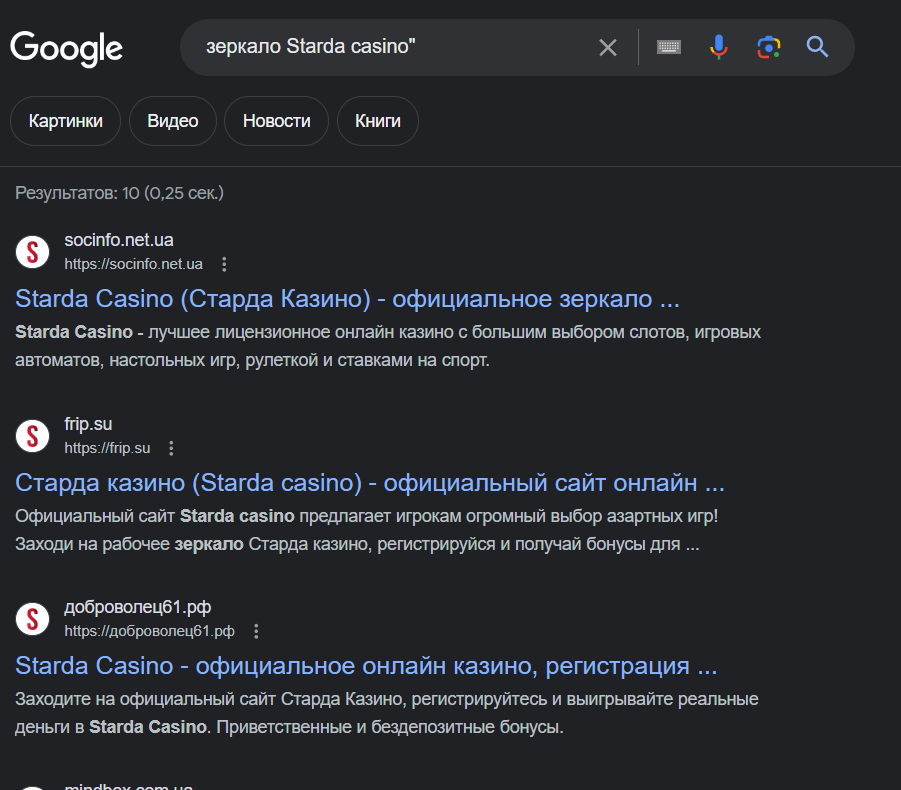Click the magnifier search button
This screenshot has width=901, height=790.
coord(817,47)
